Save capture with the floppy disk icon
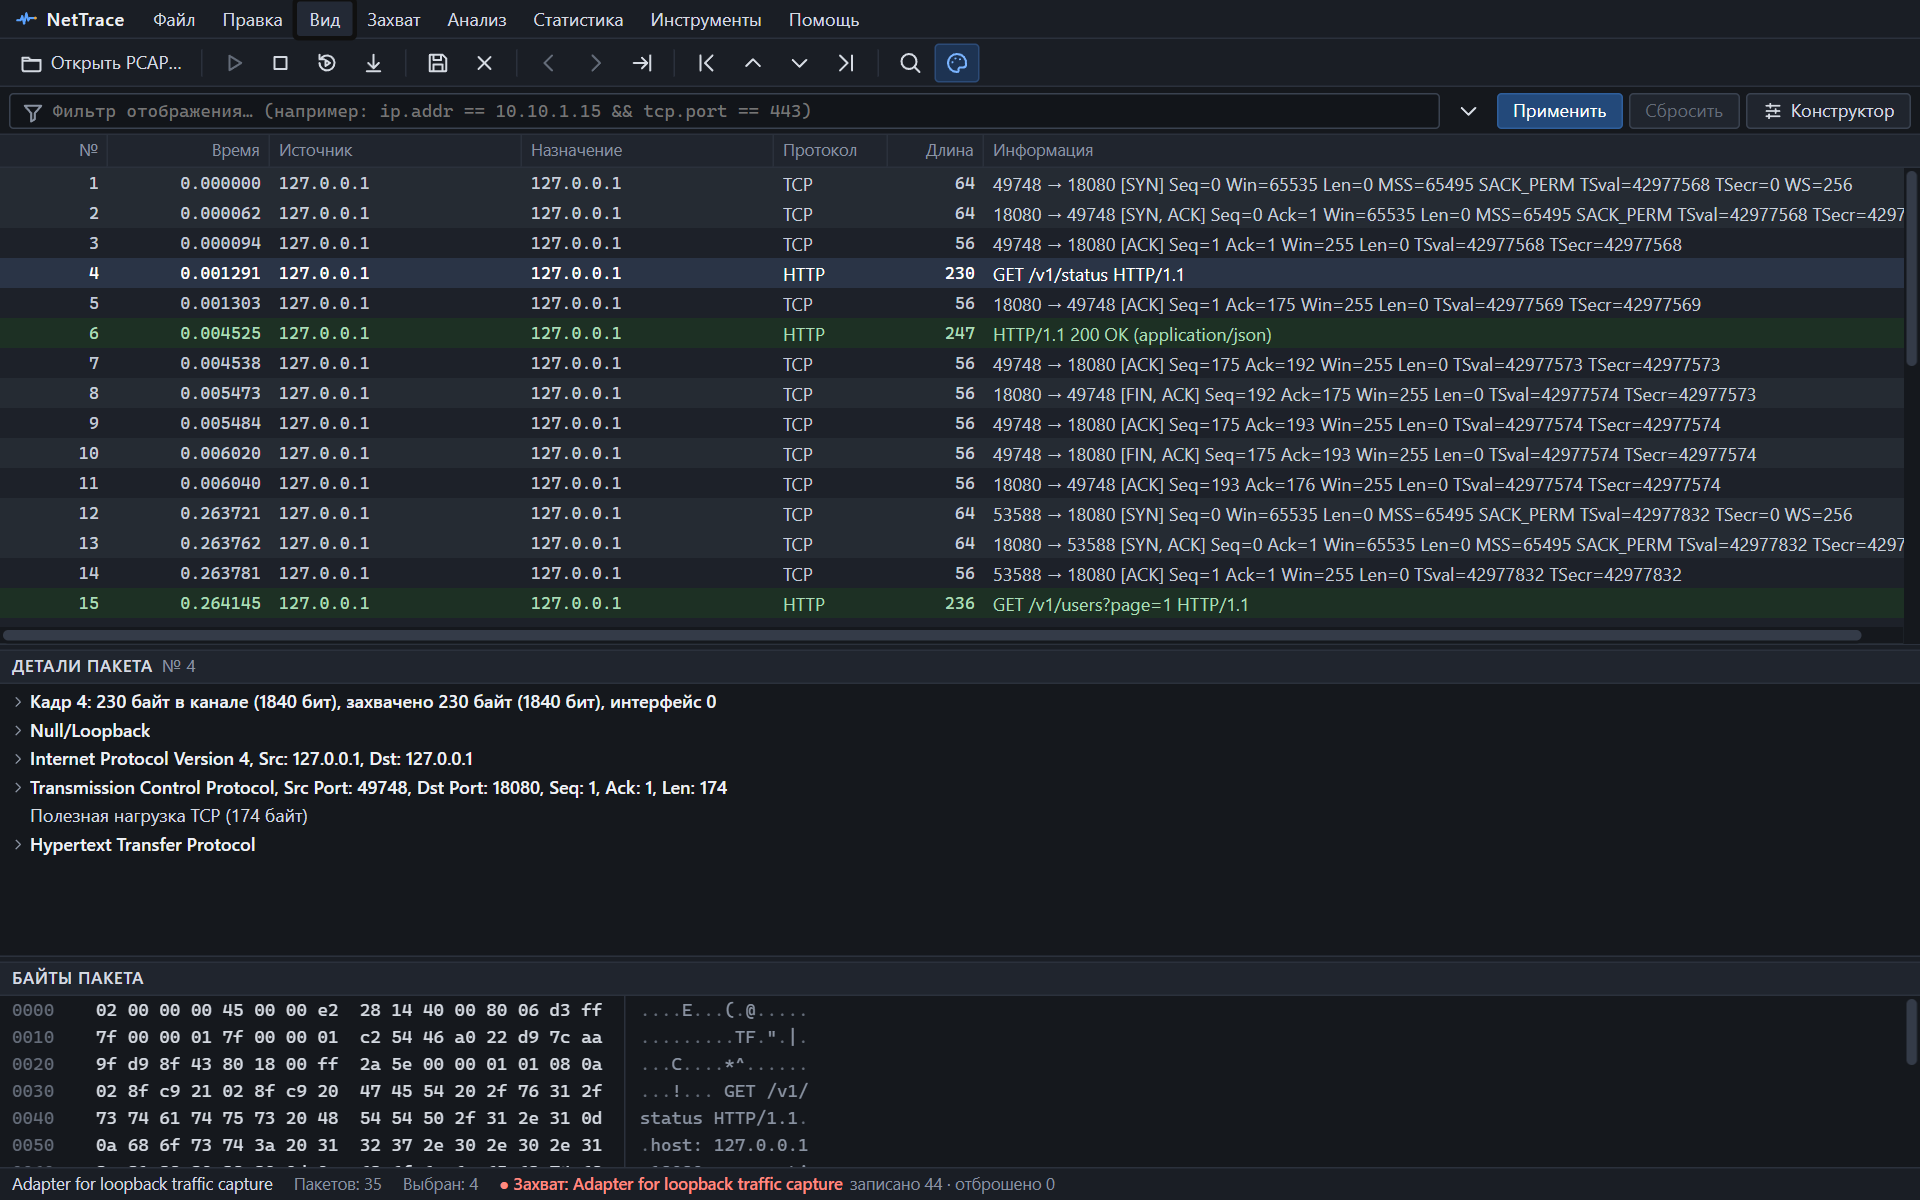Image resolution: width=1920 pixels, height=1200 pixels. 438,63
